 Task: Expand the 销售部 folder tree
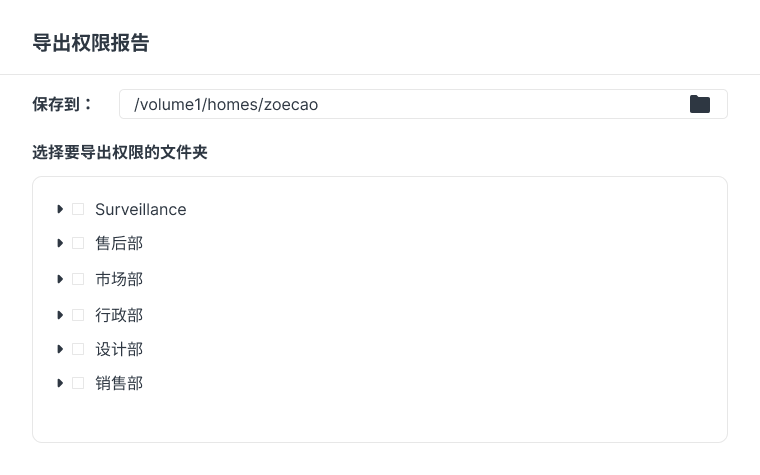tap(61, 383)
